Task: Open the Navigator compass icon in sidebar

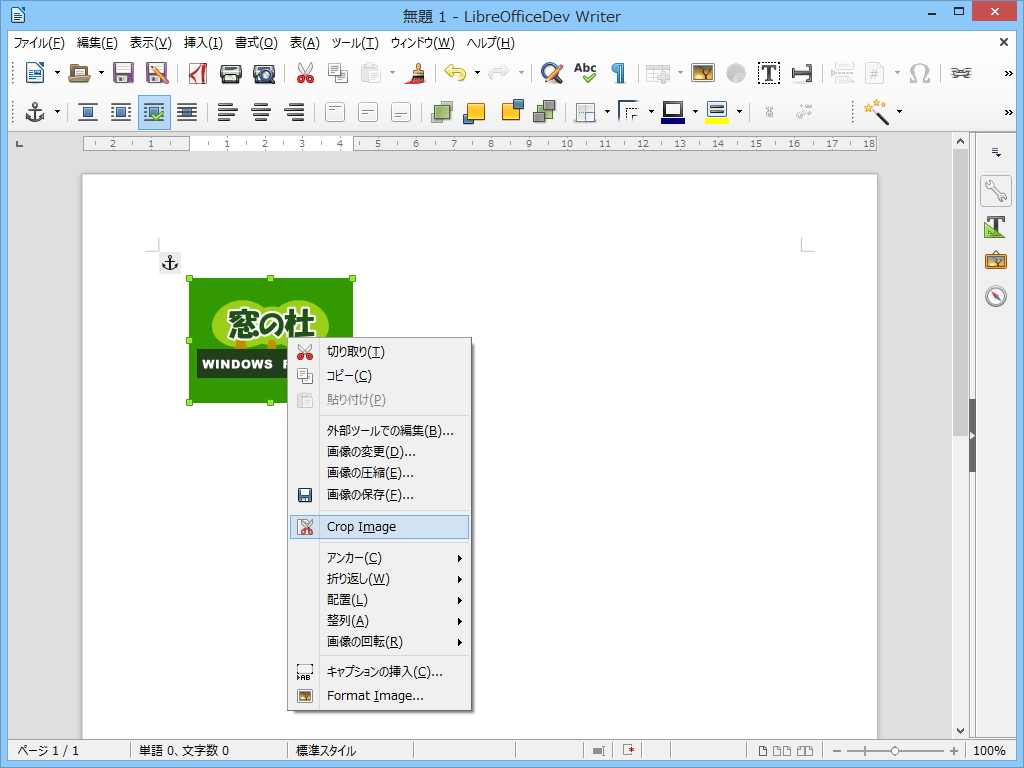Action: click(995, 295)
